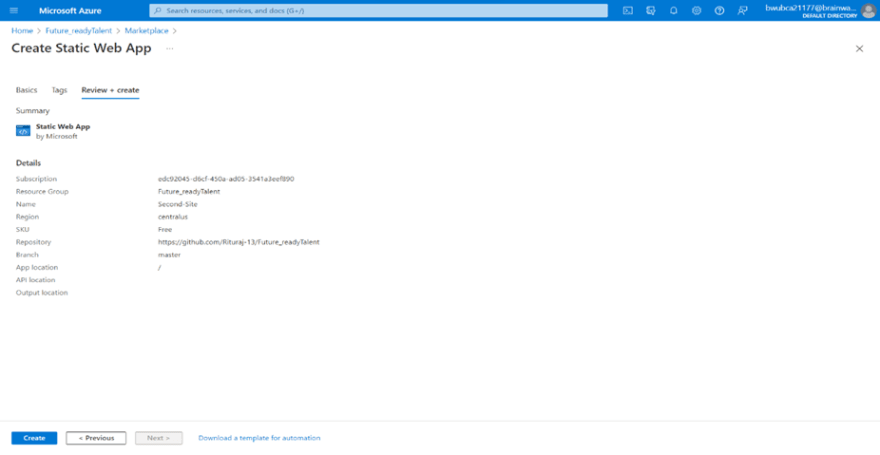Click the user account avatar
The height and width of the screenshot is (455, 880).
868,11
